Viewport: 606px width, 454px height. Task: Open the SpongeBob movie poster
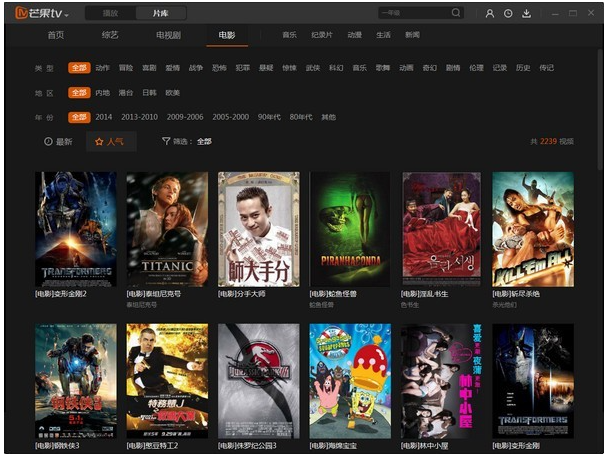pos(350,381)
